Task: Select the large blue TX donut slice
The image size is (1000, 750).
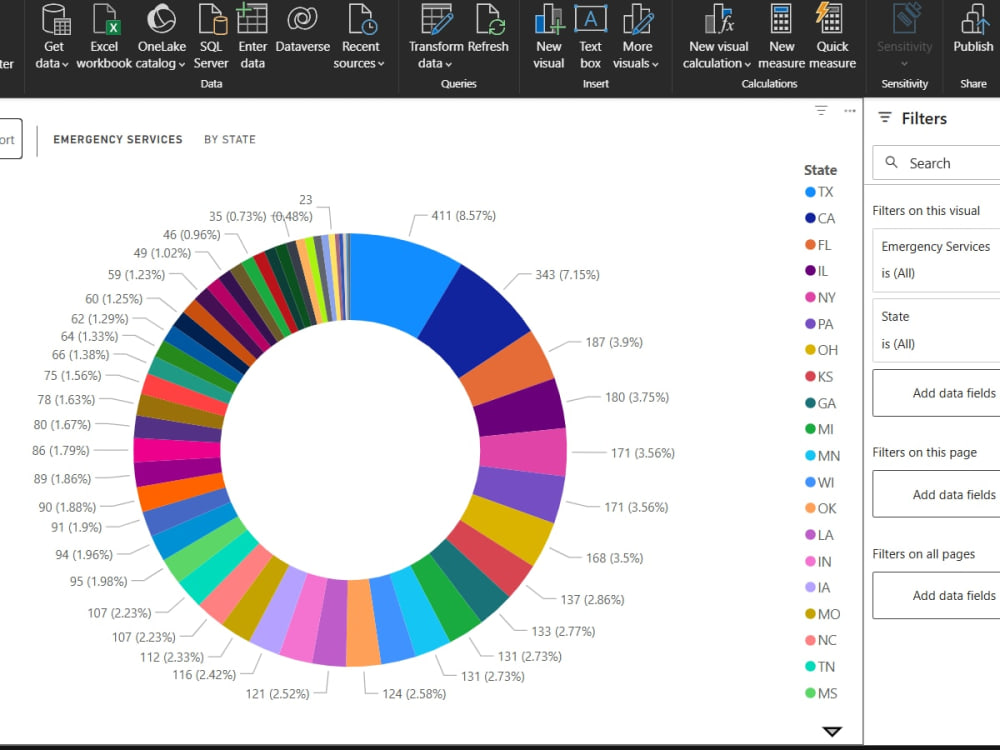Action: click(403, 280)
